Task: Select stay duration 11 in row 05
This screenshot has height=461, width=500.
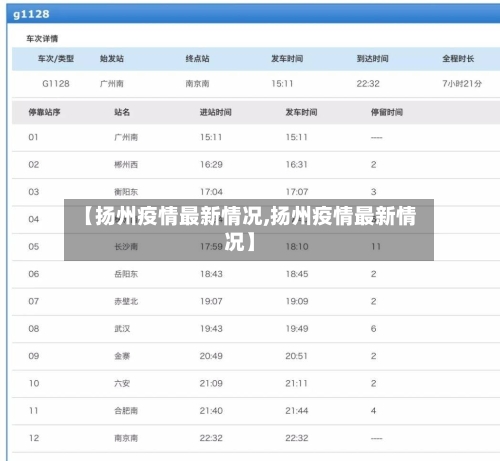Action: [x=376, y=246]
